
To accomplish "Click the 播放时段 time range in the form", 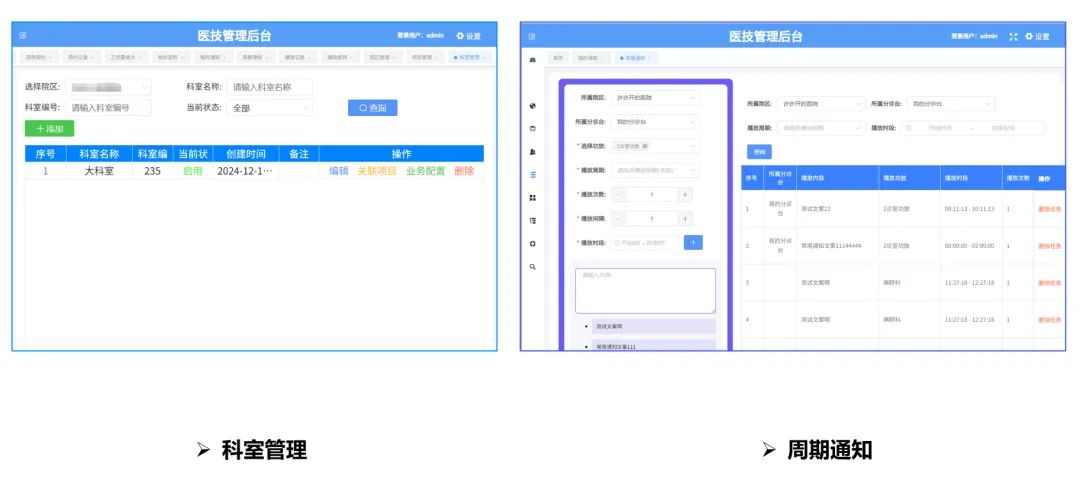I will [x=645, y=242].
